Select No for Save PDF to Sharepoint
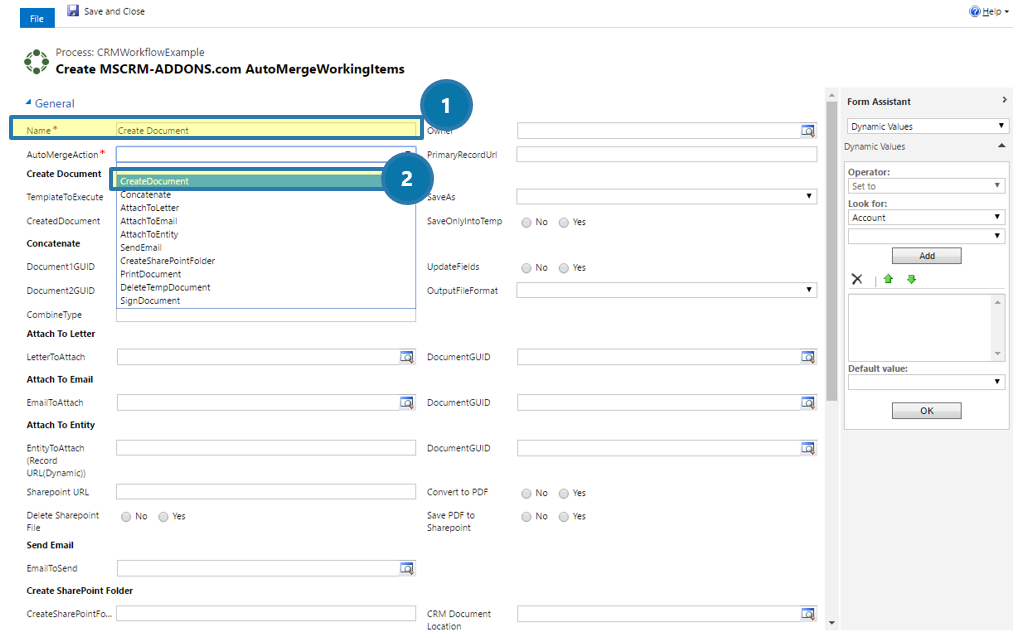The image size is (1021, 638). 526,517
